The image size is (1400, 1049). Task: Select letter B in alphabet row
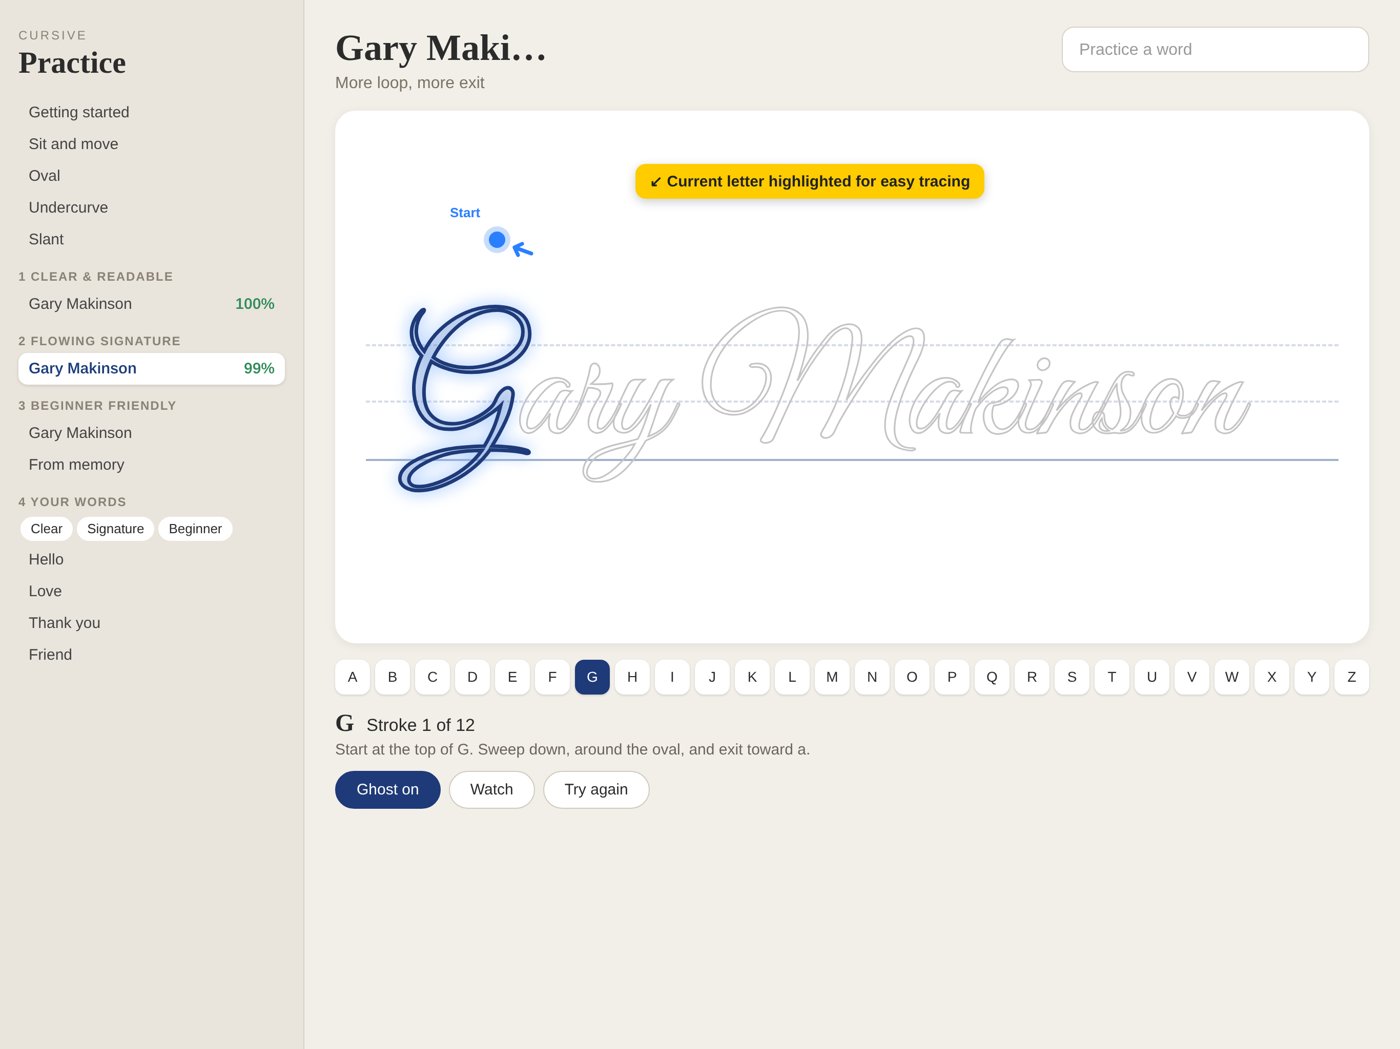pyautogui.click(x=392, y=677)
